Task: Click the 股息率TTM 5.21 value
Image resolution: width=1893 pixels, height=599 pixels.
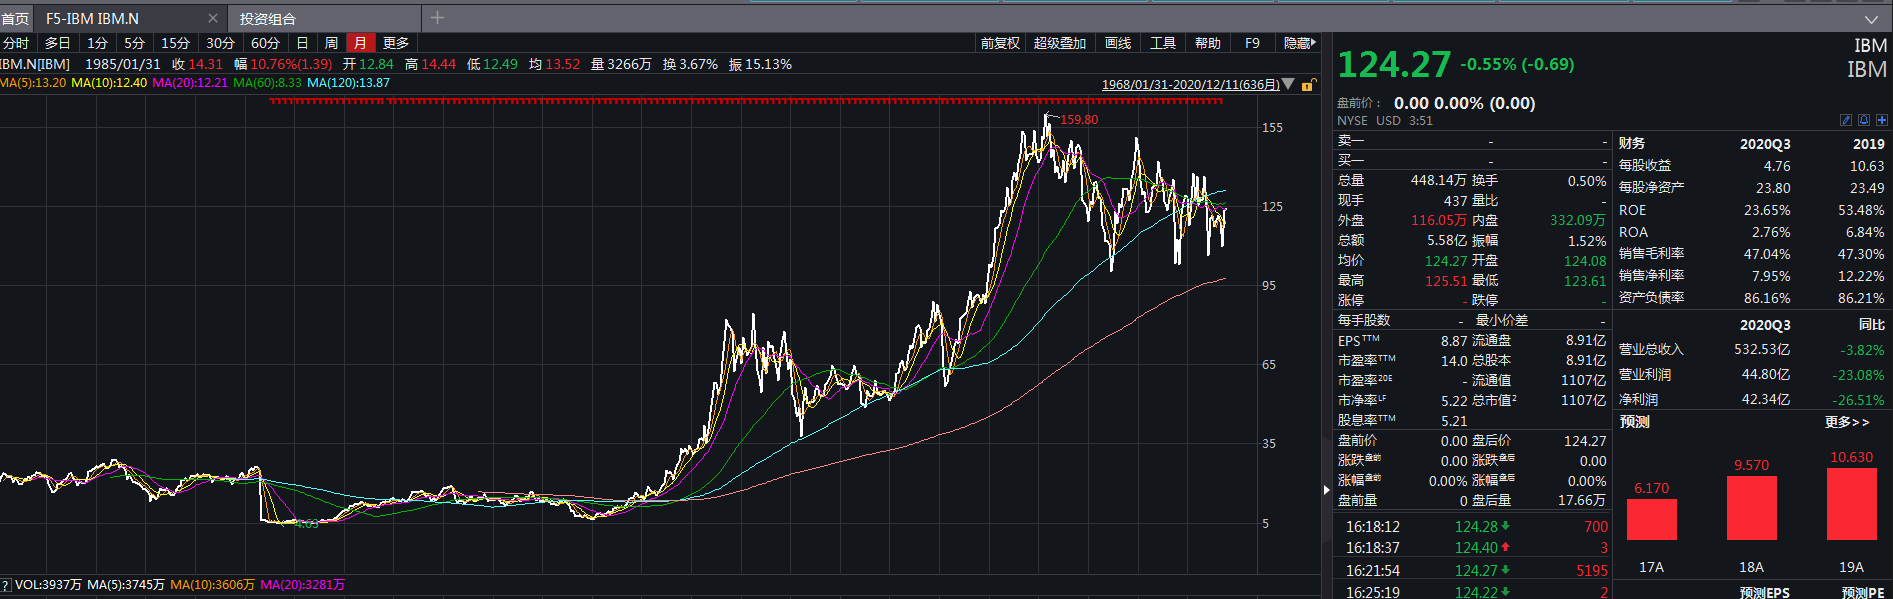Action: [x=1454, y=422]
